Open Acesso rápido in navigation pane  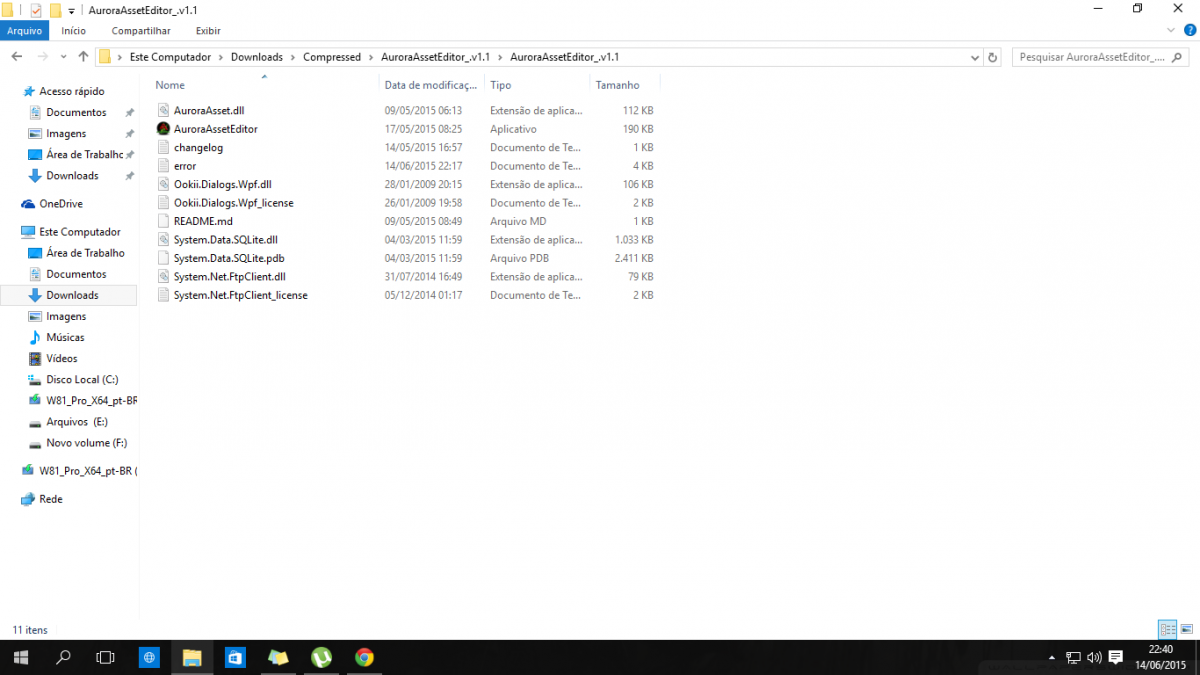coord(63,91)
